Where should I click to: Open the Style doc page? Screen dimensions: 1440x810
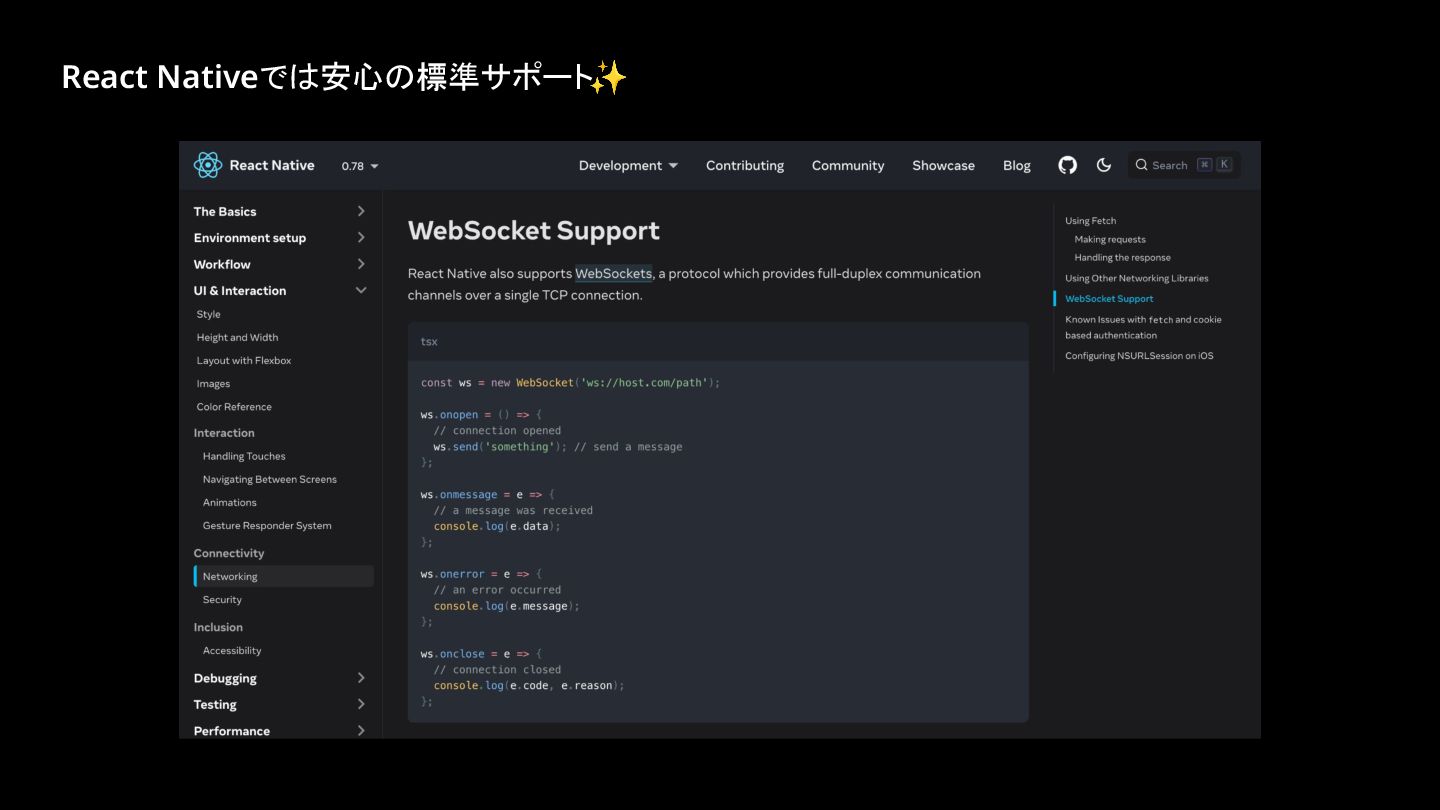[209, 314]
